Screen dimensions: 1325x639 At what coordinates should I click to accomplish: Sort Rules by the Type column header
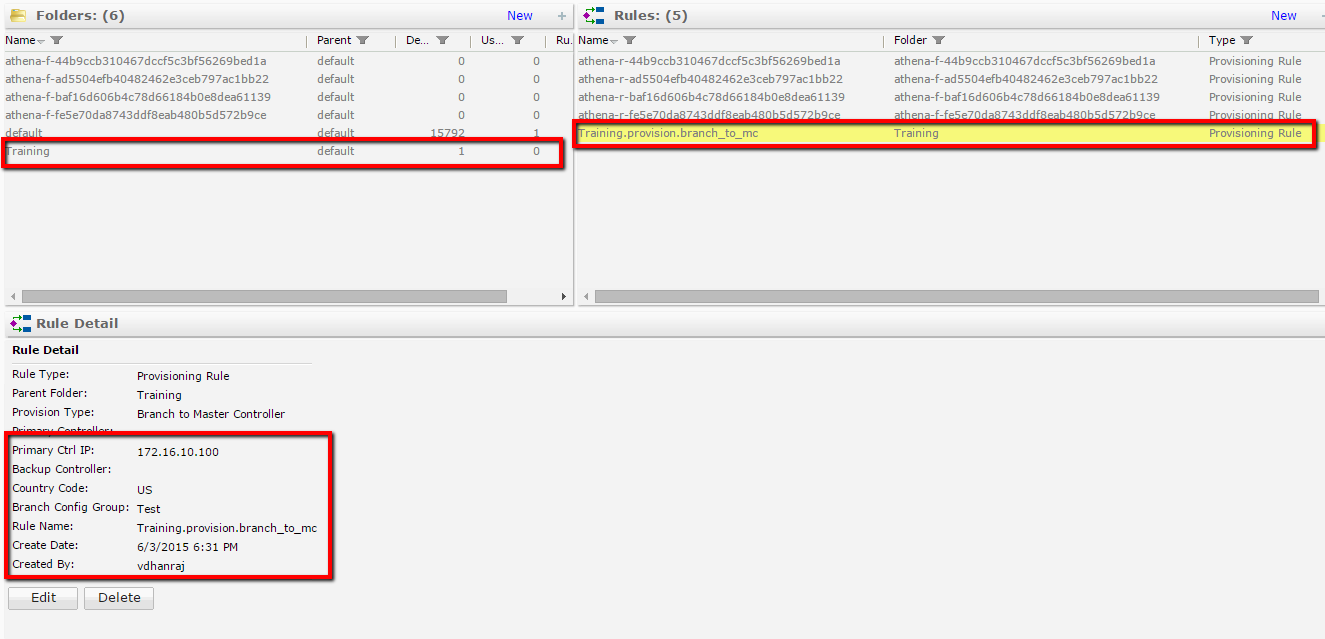[x=1222, y=41]
